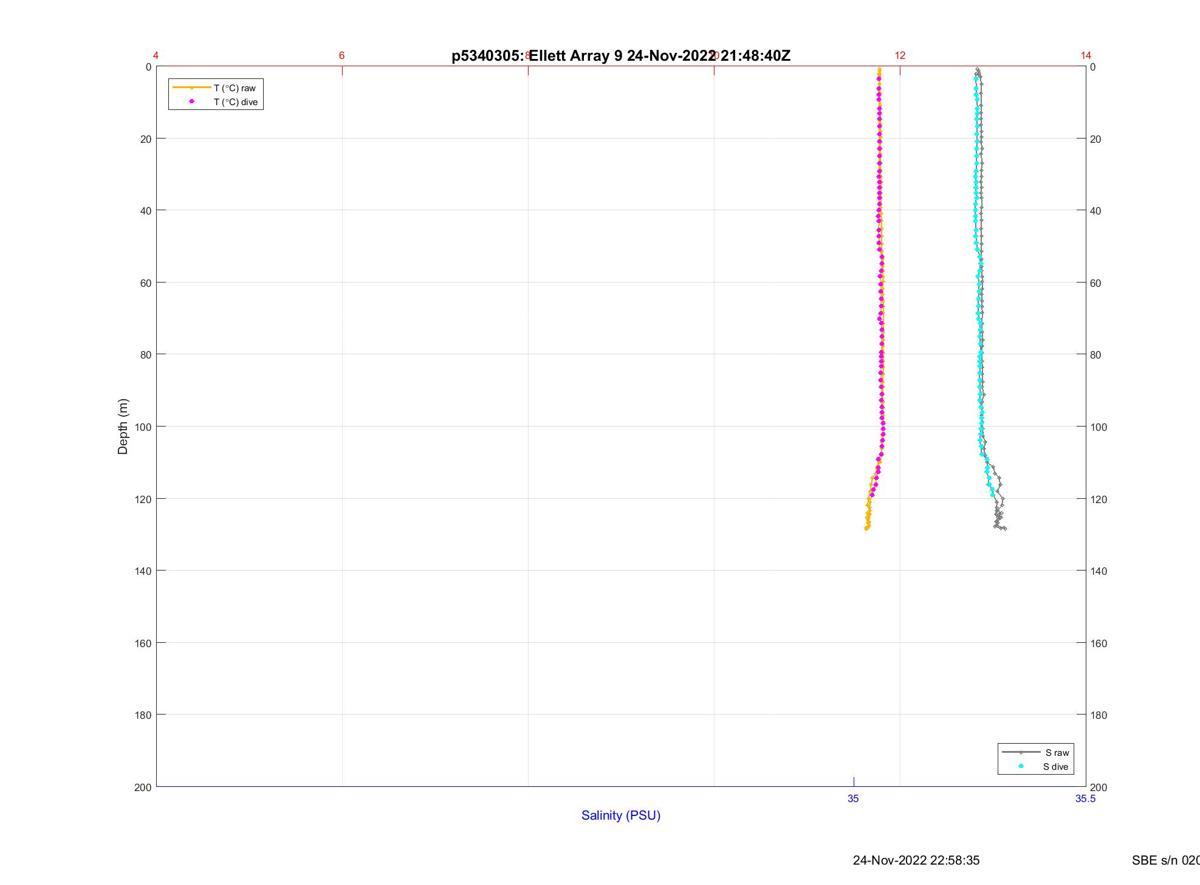Click the blue salinity tick label 35
1200x885 pixels.
point(853,799)
